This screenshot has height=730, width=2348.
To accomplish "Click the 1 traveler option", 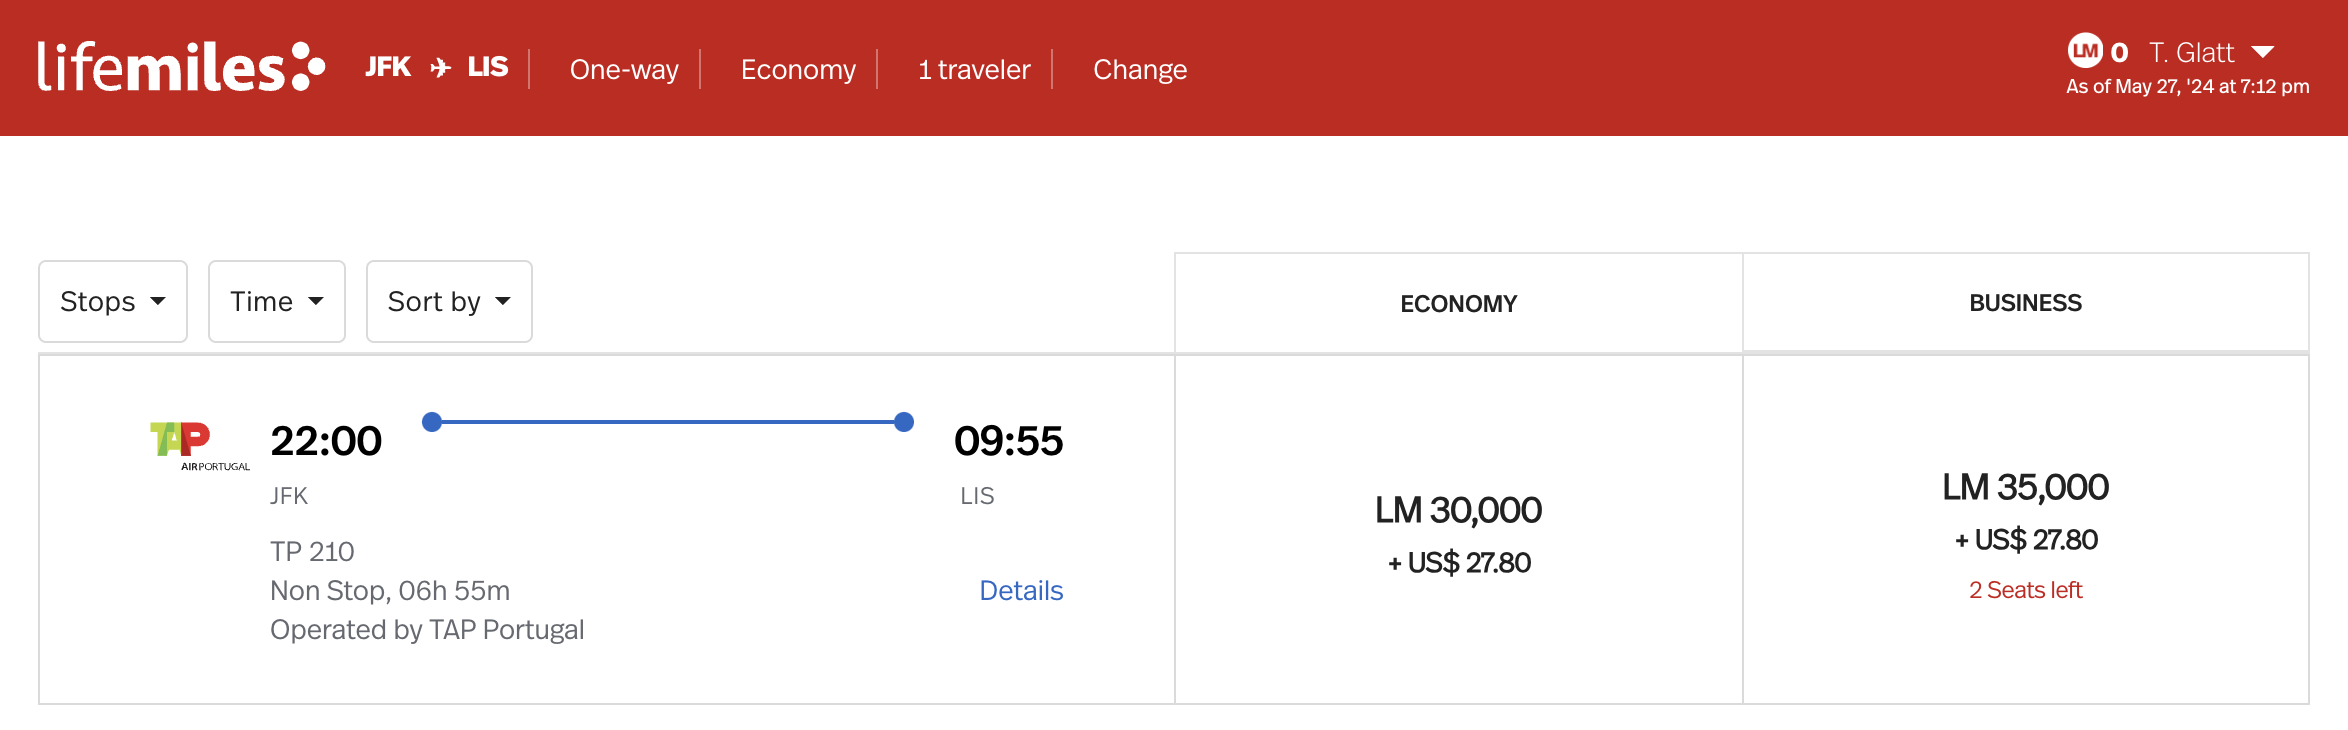I will coord(974,69).
